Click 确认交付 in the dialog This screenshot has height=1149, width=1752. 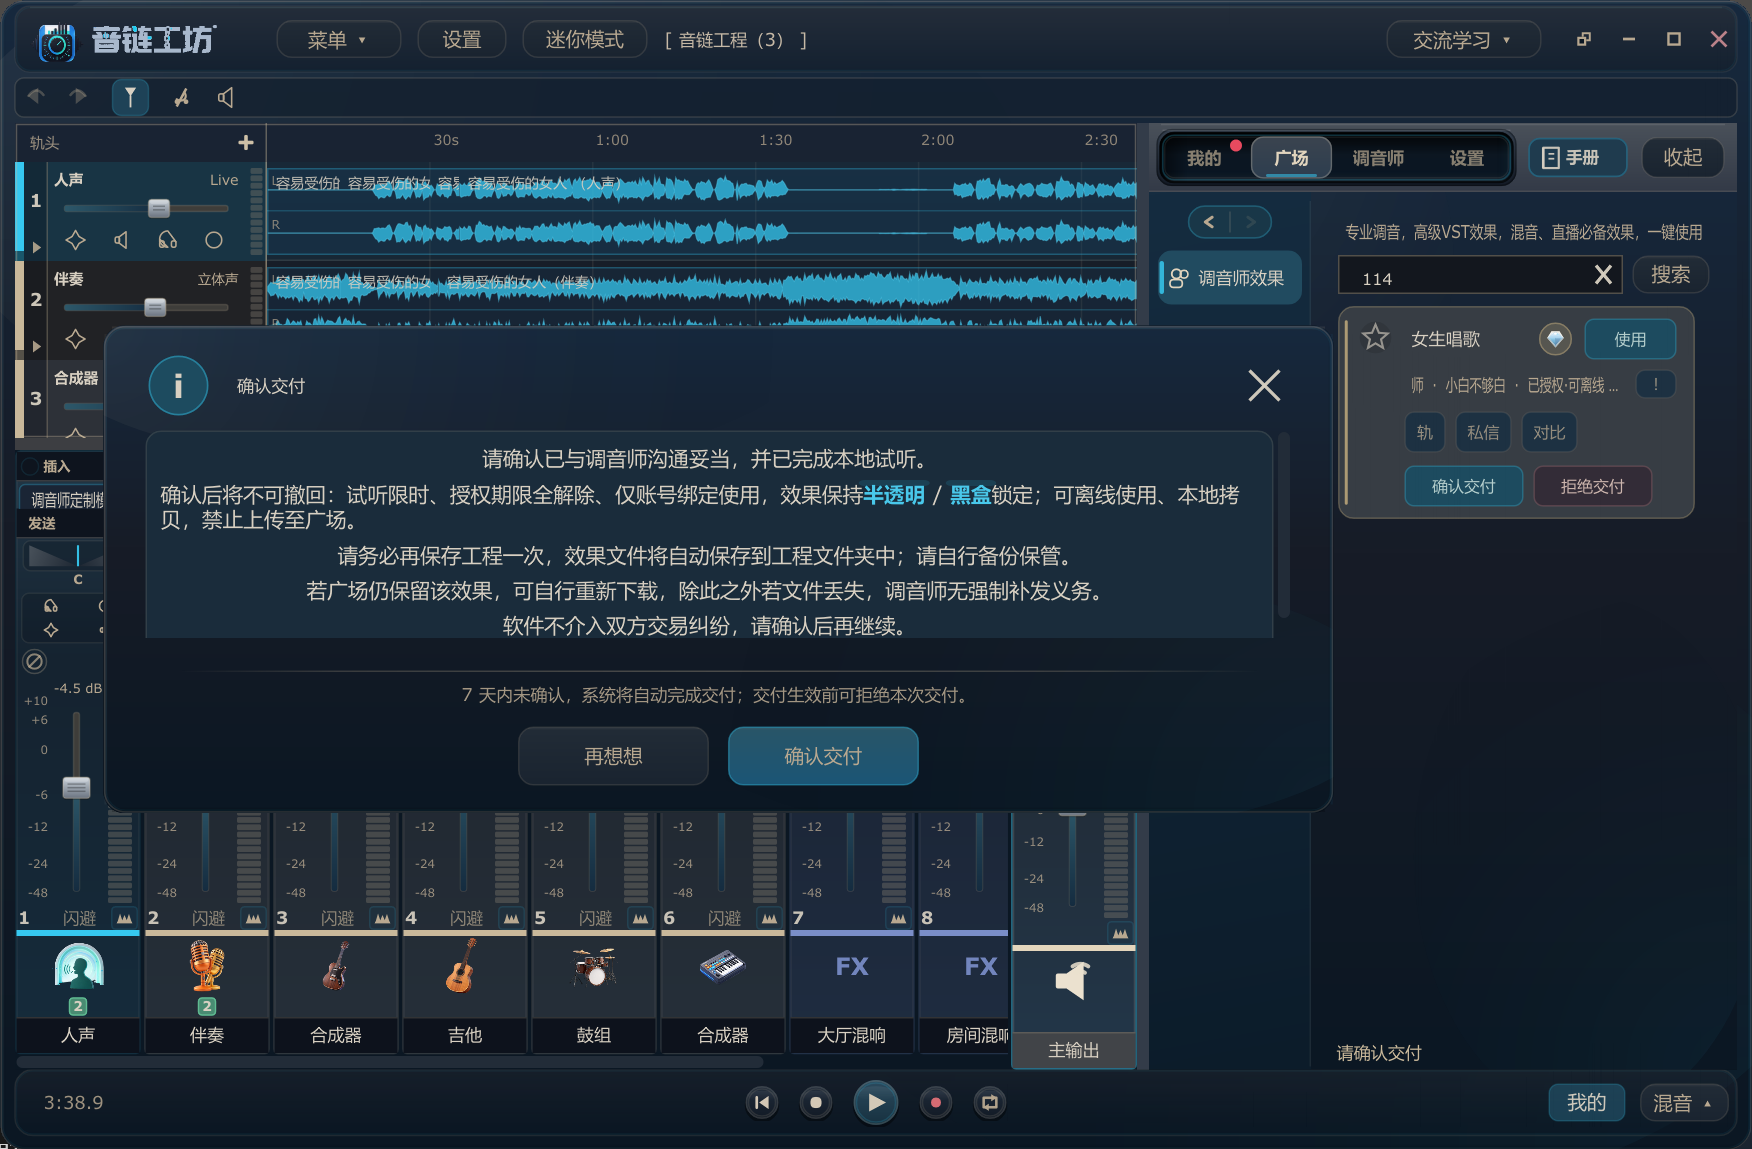pyautogui.click(x=823, y=756)
